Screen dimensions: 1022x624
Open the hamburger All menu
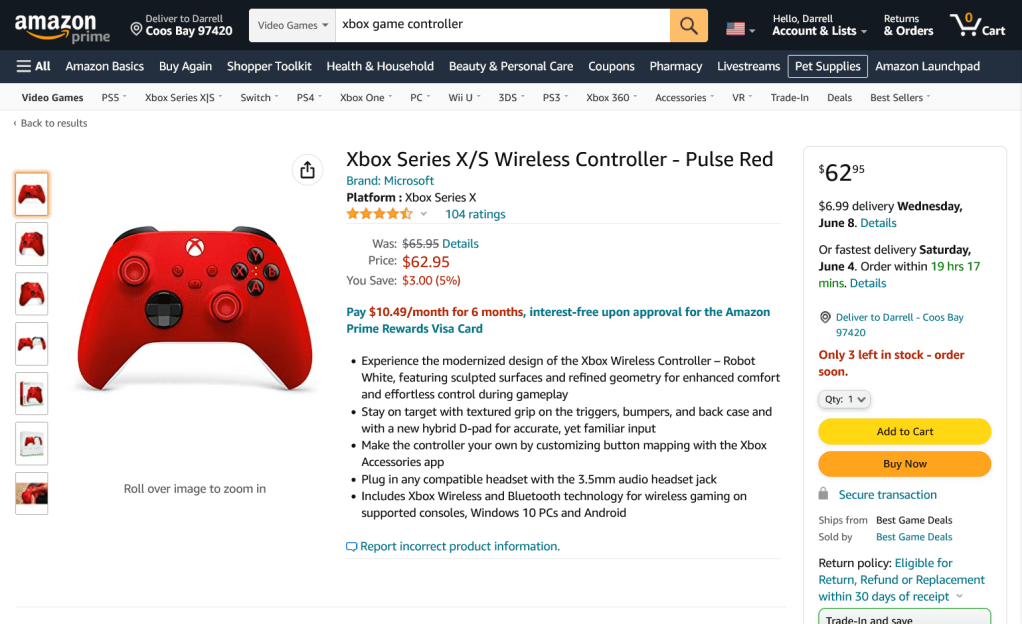[x=34, y=66]
